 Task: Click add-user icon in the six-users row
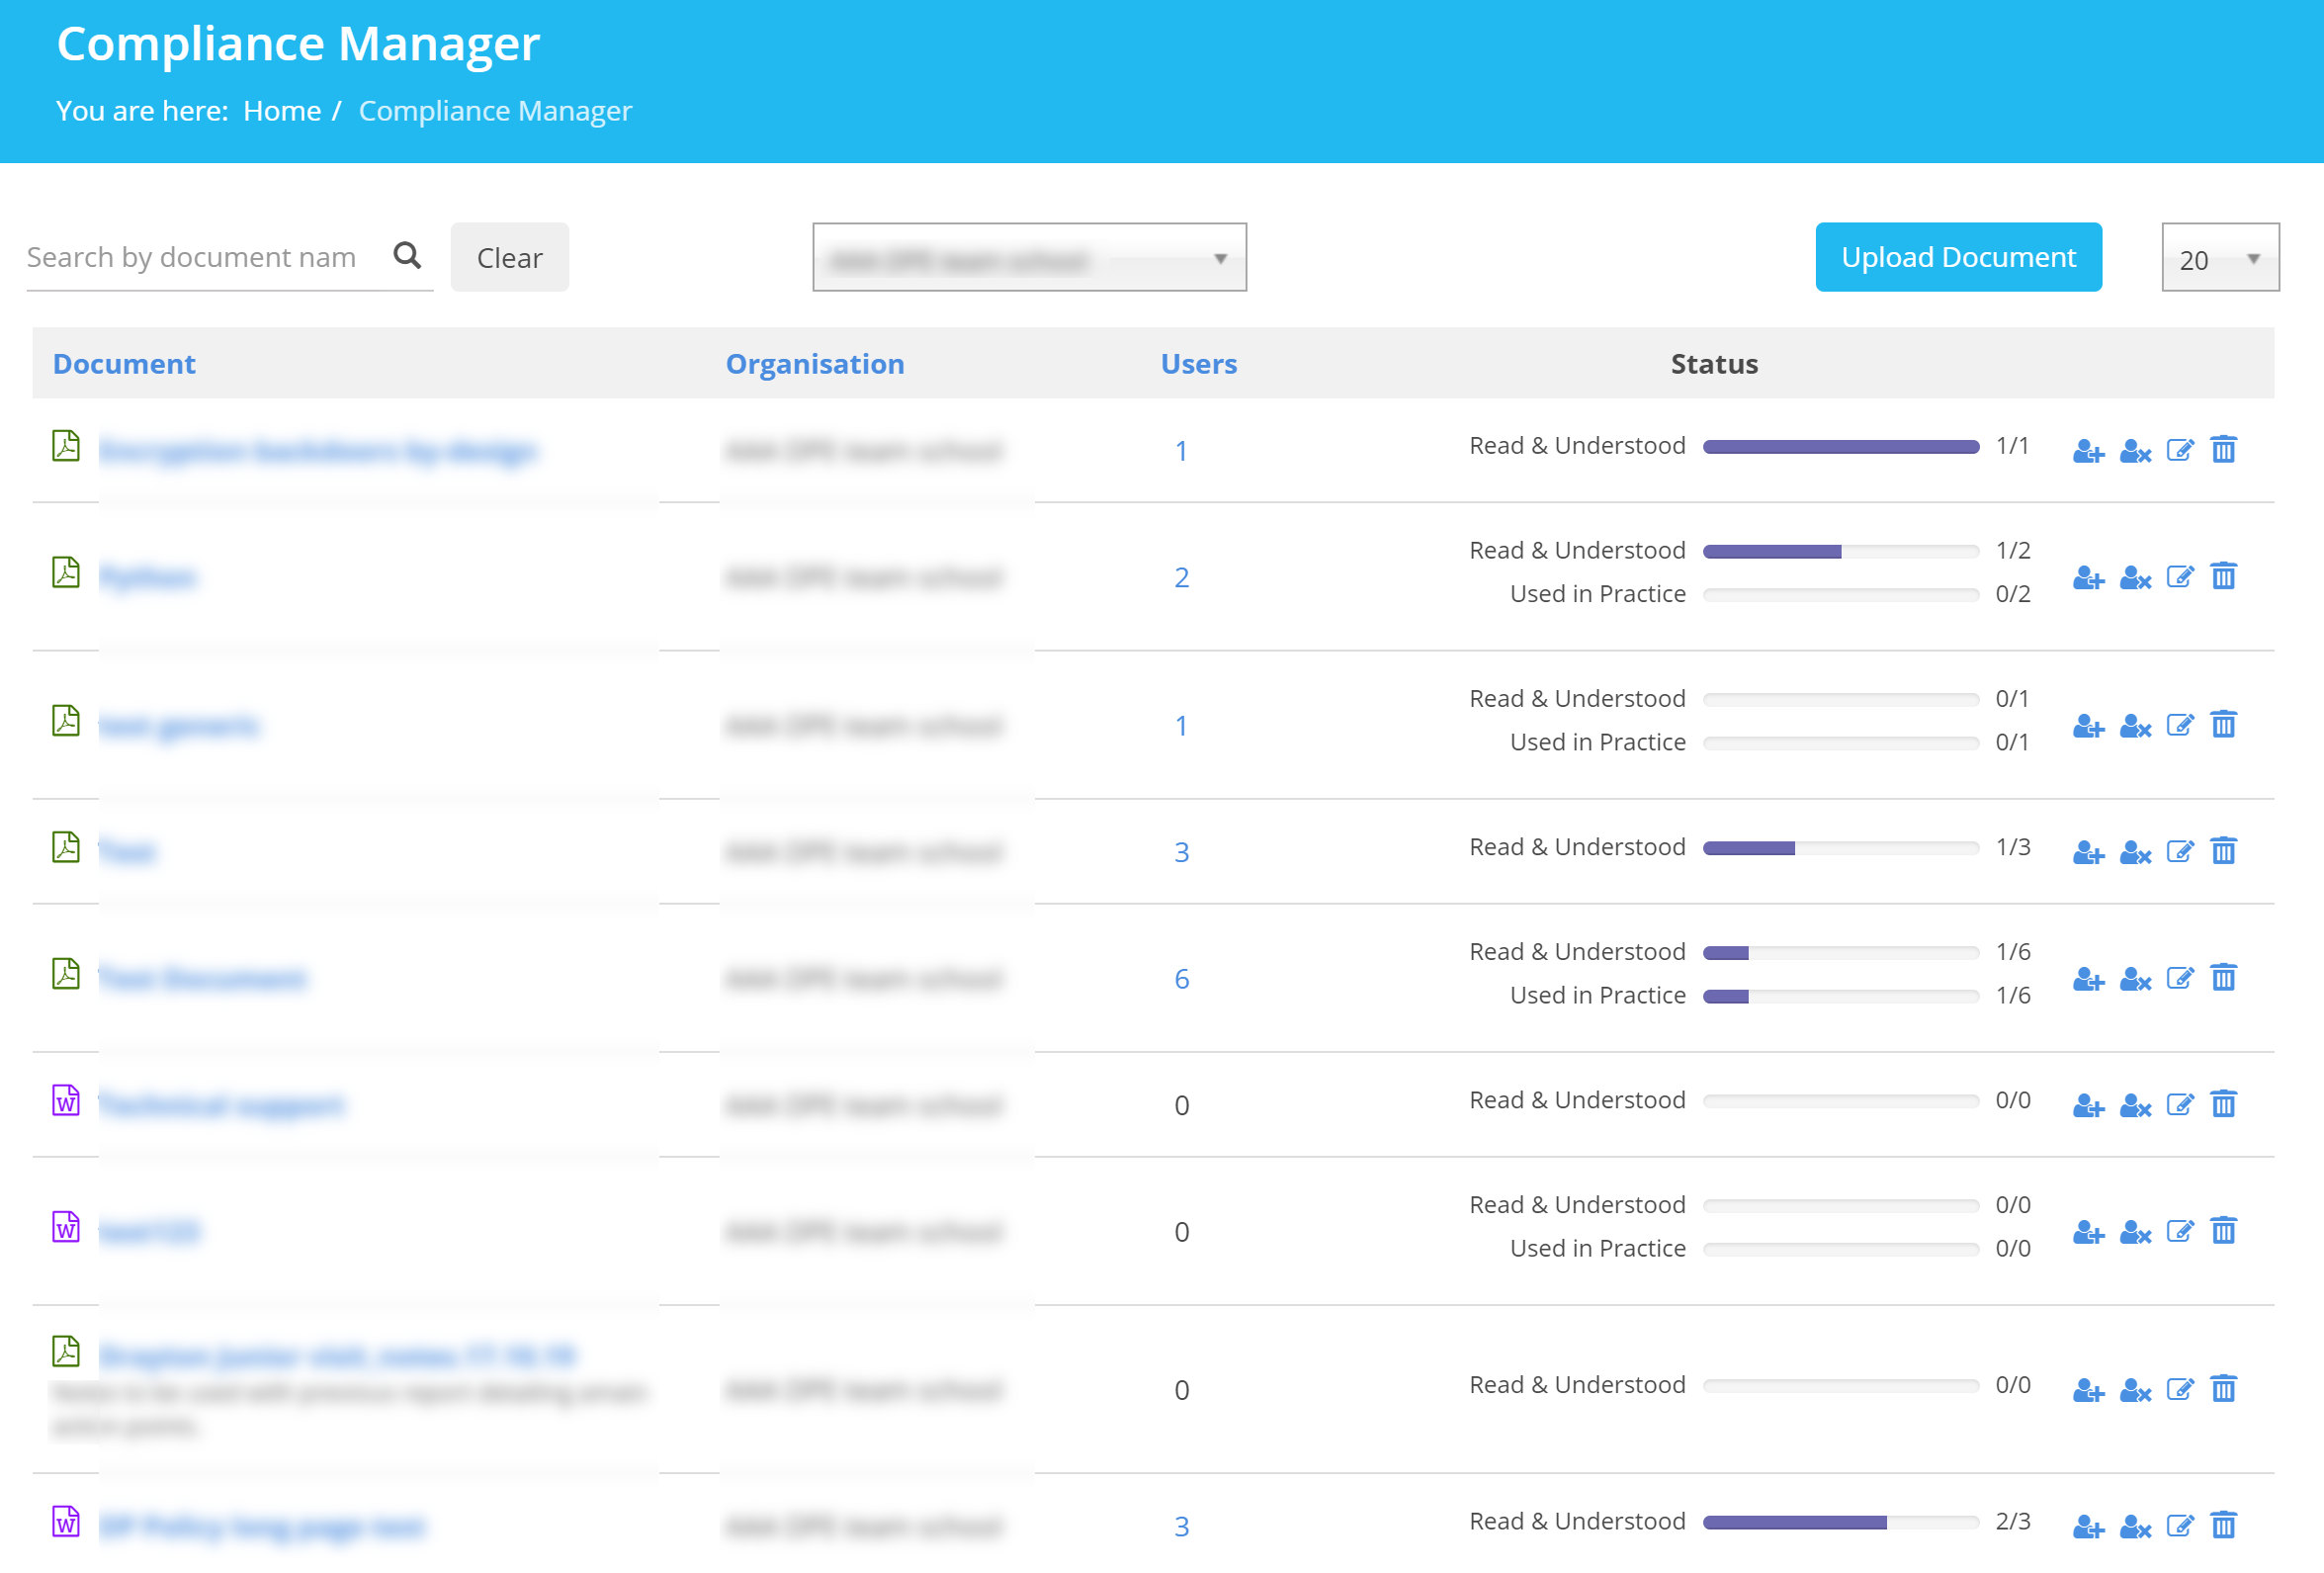[x=2088, y=979]
